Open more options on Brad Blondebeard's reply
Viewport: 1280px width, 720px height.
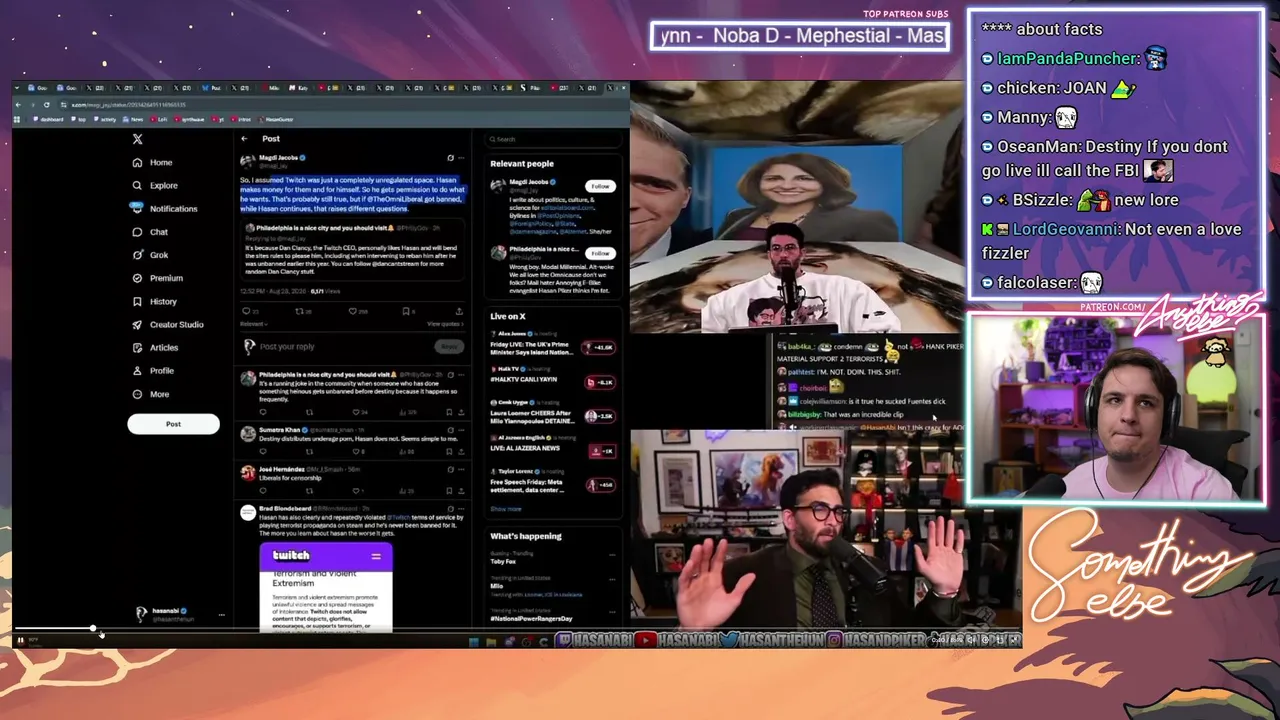(461, 508)
